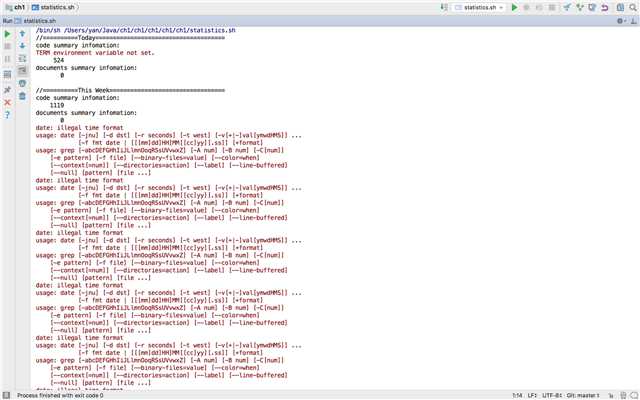Image resolution: width=640 pixels, height=400 pixels.
Task: Click the '1119' code count value
Action: [x=57, y=105]
